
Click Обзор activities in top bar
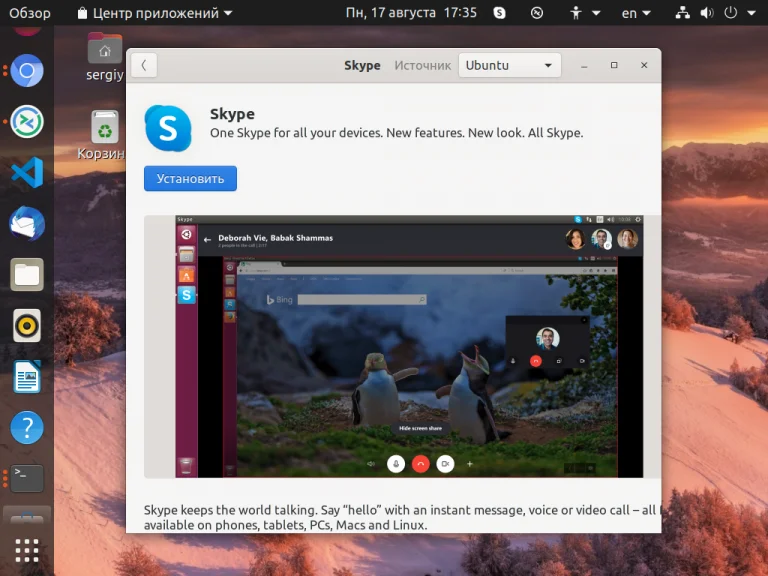[x=30, y=13]
